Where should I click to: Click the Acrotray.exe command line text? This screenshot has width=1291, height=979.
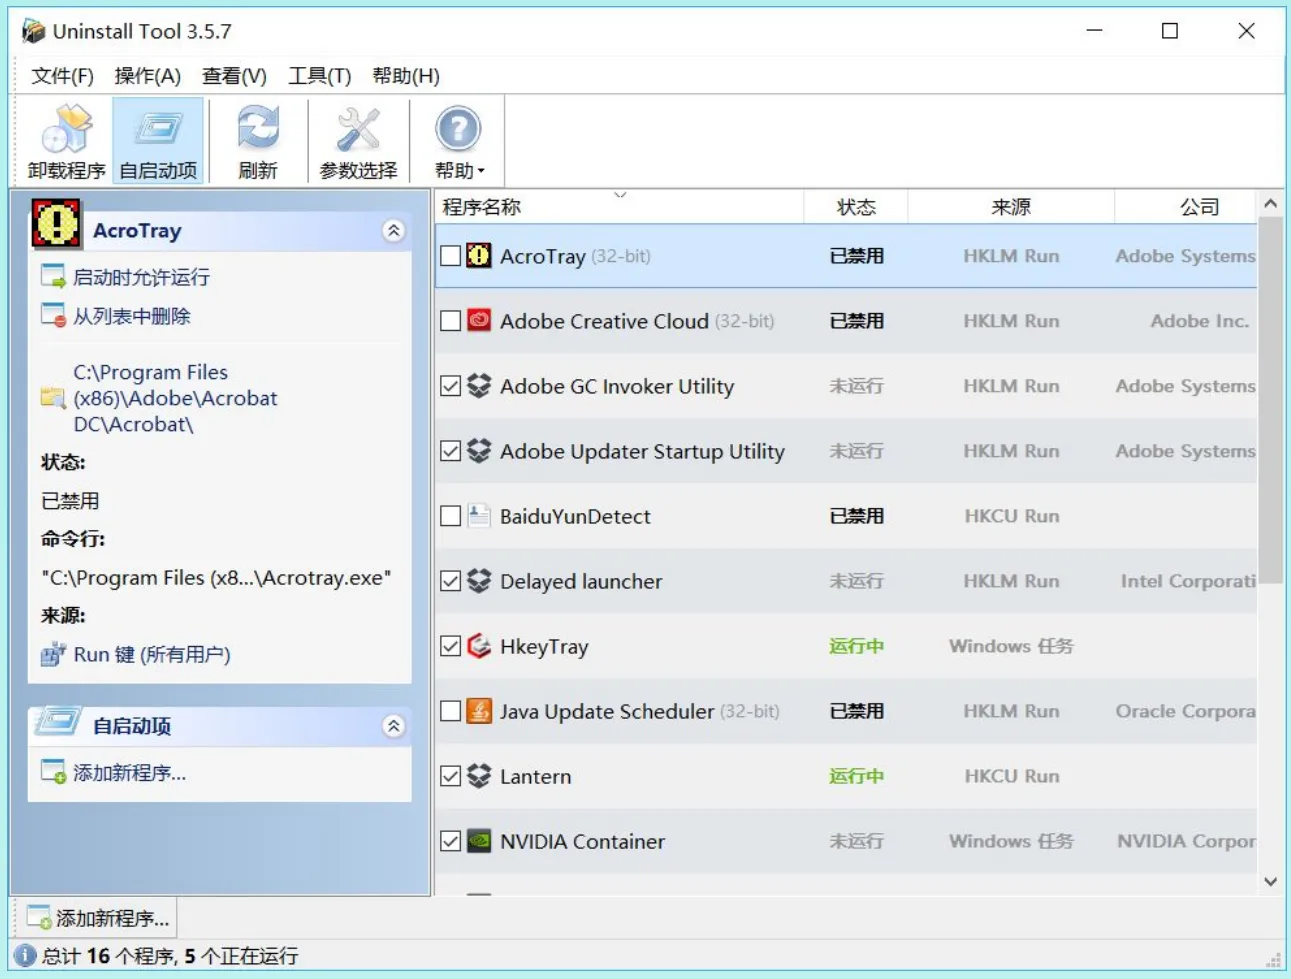216,578
